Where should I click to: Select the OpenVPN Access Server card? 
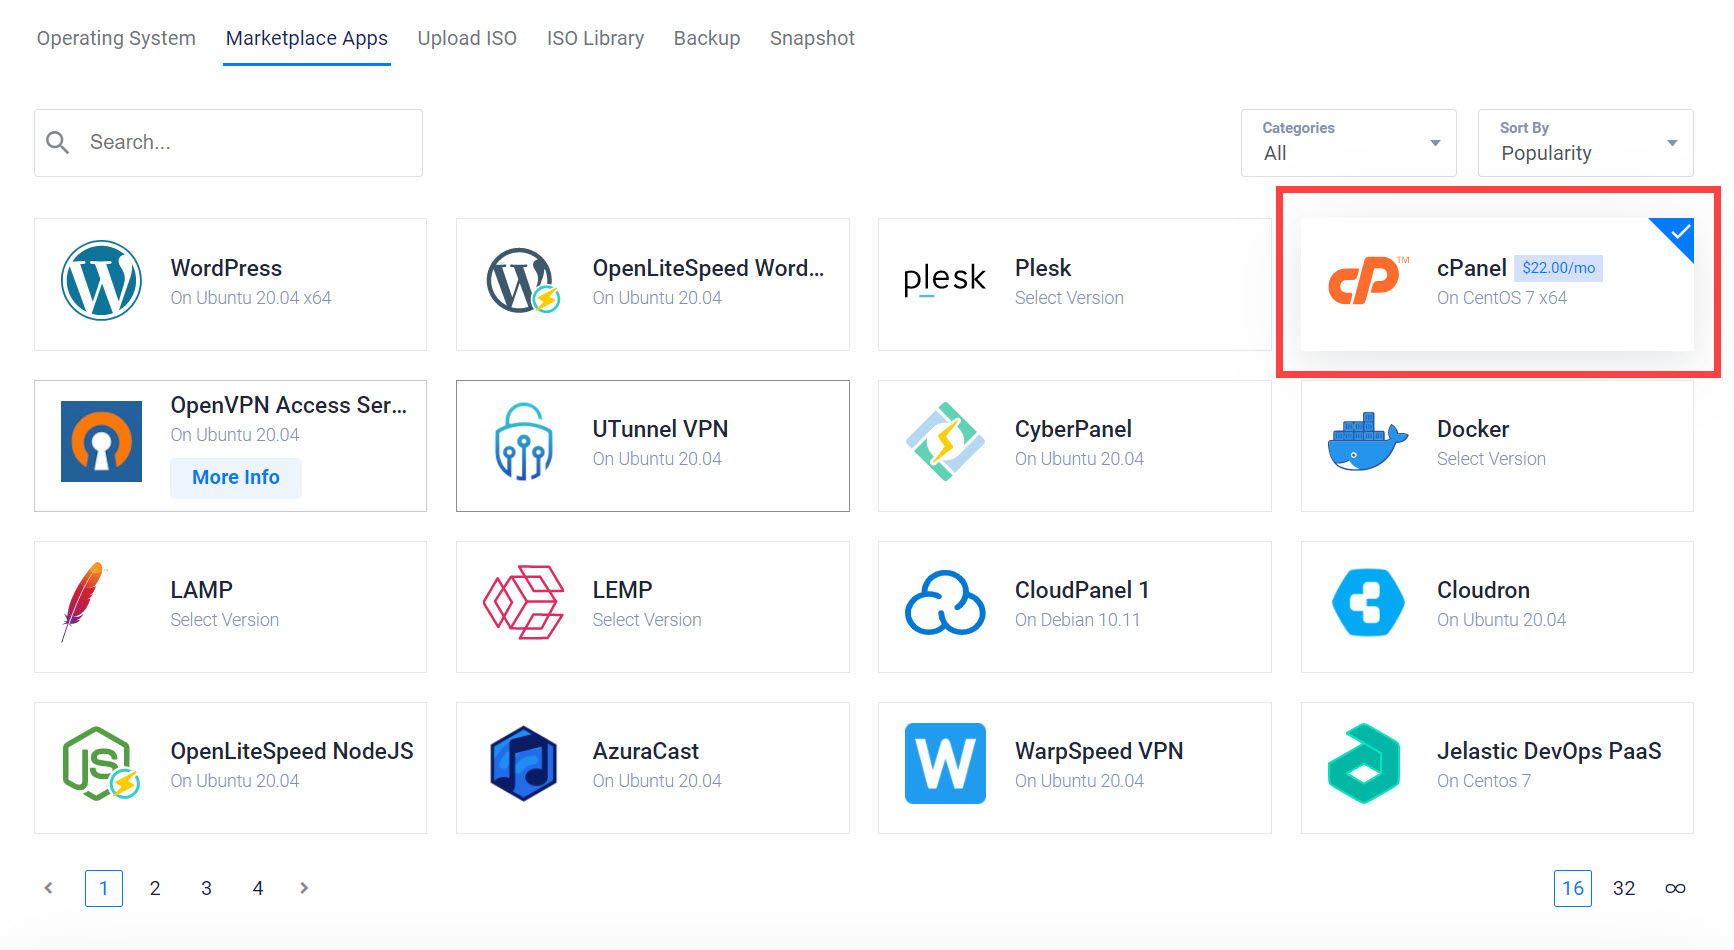pos(230,445)
